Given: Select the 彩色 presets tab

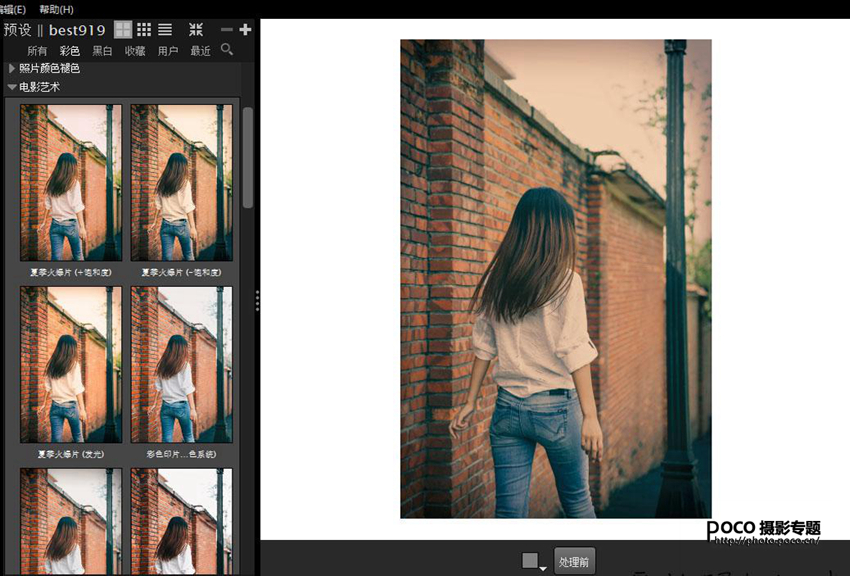Looking at the screenshot, I should click(69, 51).
